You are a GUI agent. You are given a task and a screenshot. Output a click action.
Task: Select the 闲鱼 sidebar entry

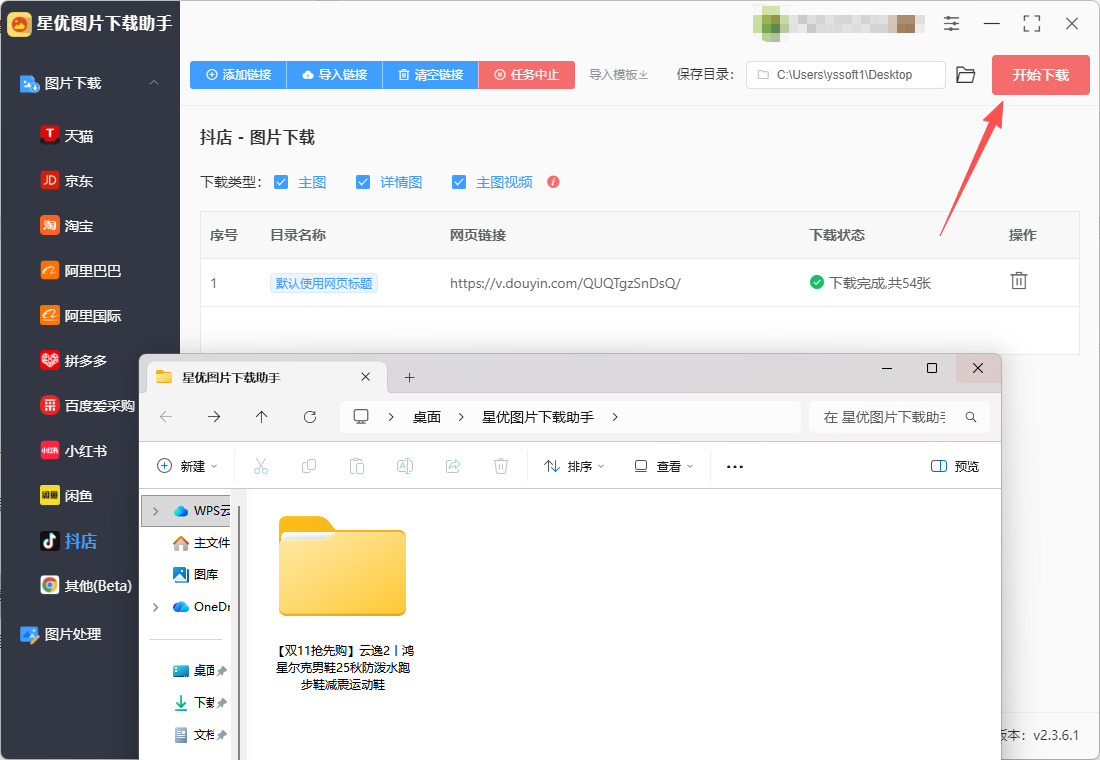67,495
